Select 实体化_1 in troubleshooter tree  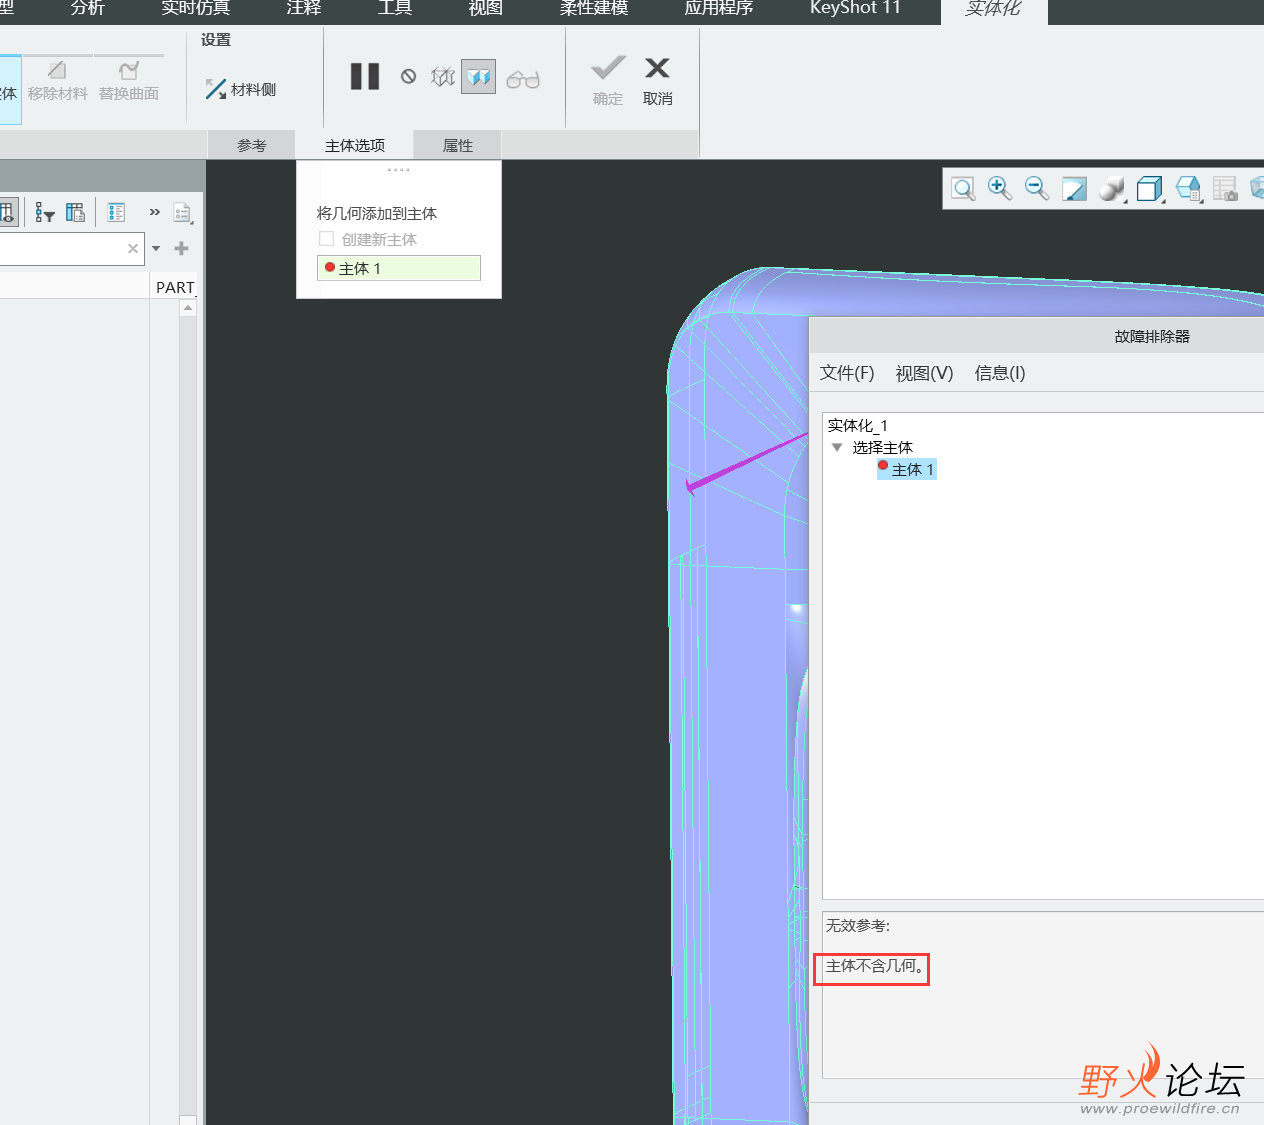858,425
